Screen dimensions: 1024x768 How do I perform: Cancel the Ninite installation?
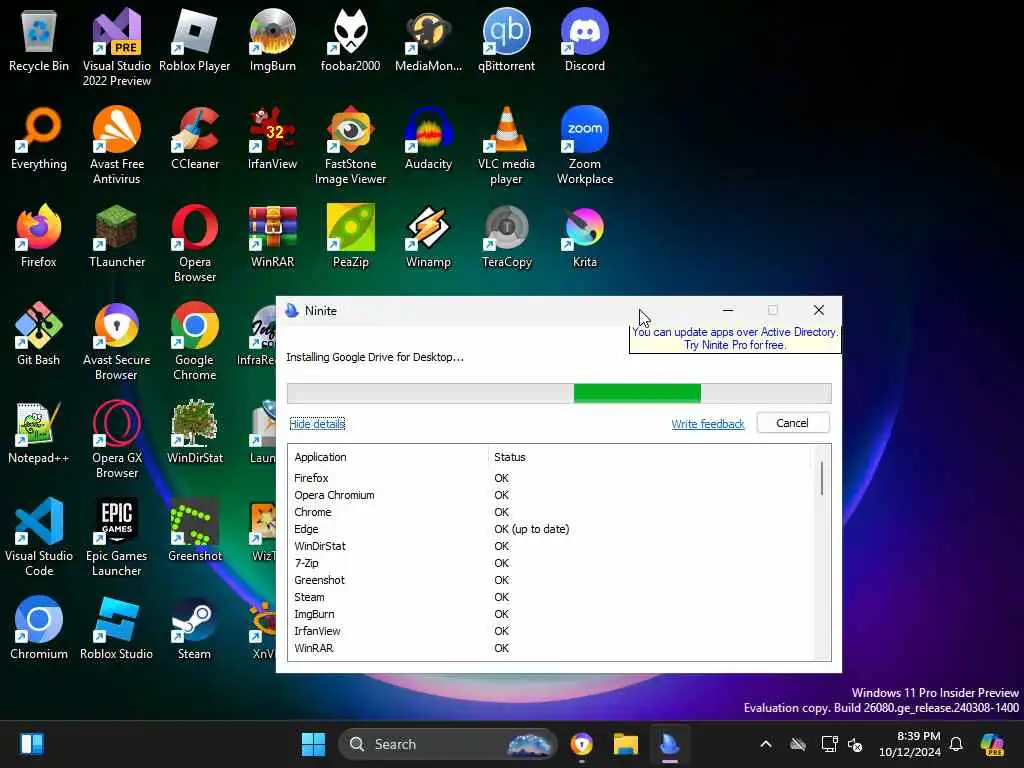(x=793, y=423)
